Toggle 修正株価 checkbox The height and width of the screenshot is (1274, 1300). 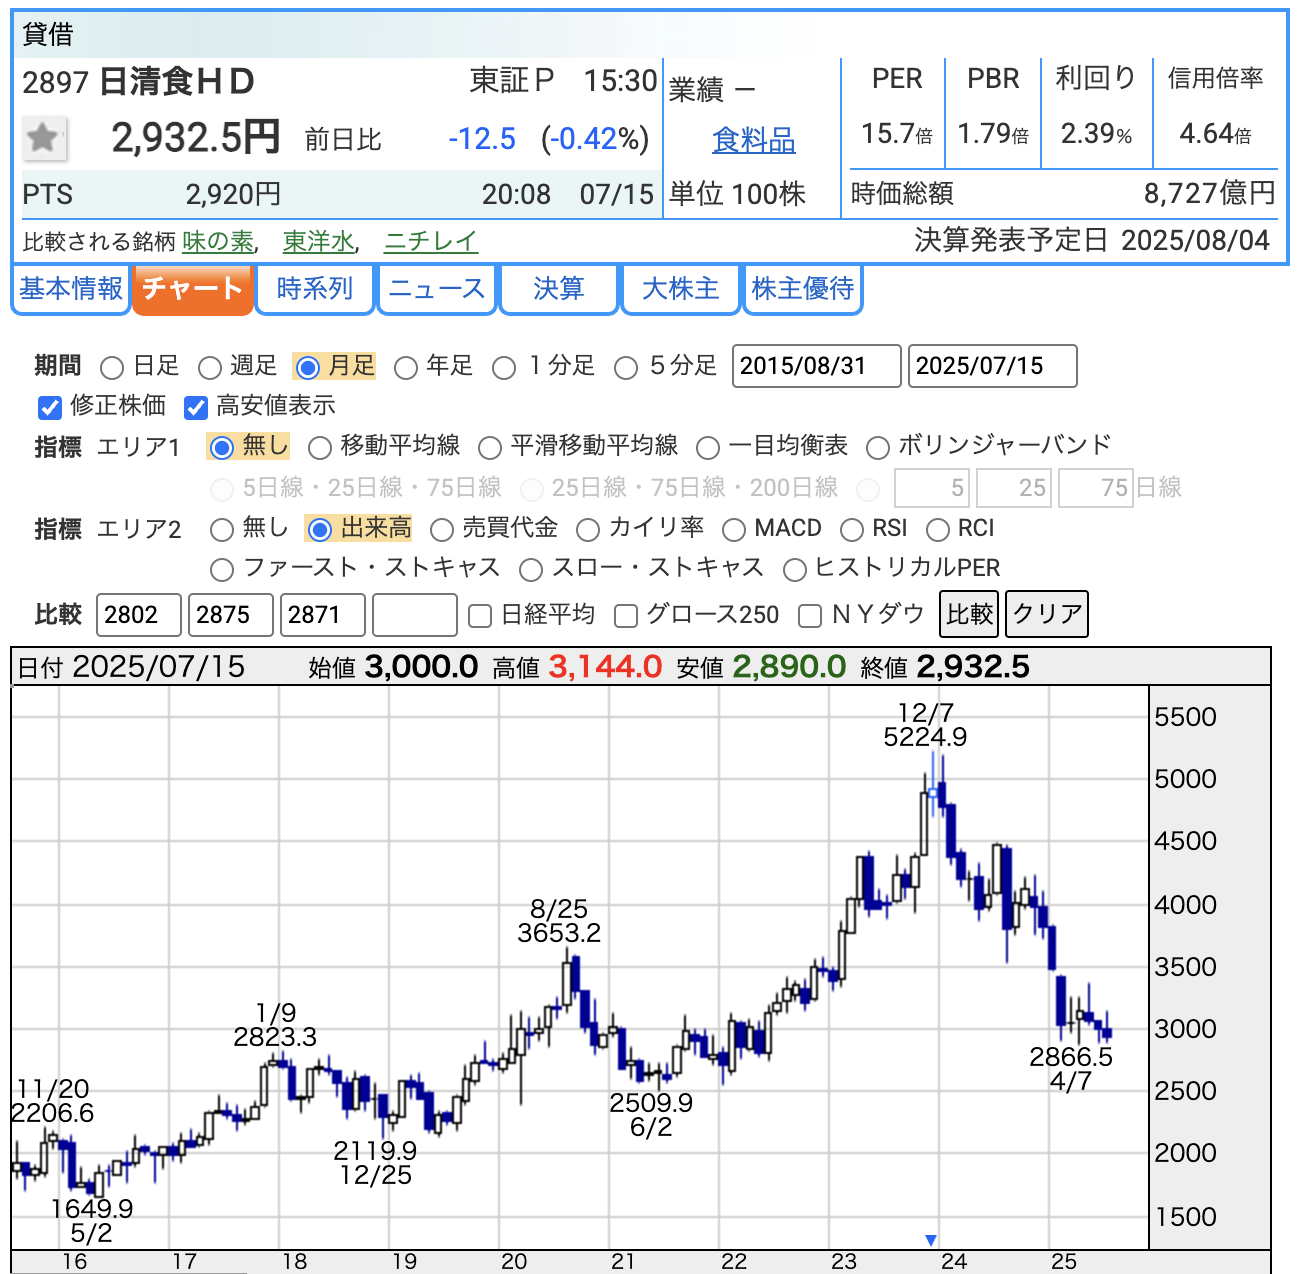[x=50, y=407]
